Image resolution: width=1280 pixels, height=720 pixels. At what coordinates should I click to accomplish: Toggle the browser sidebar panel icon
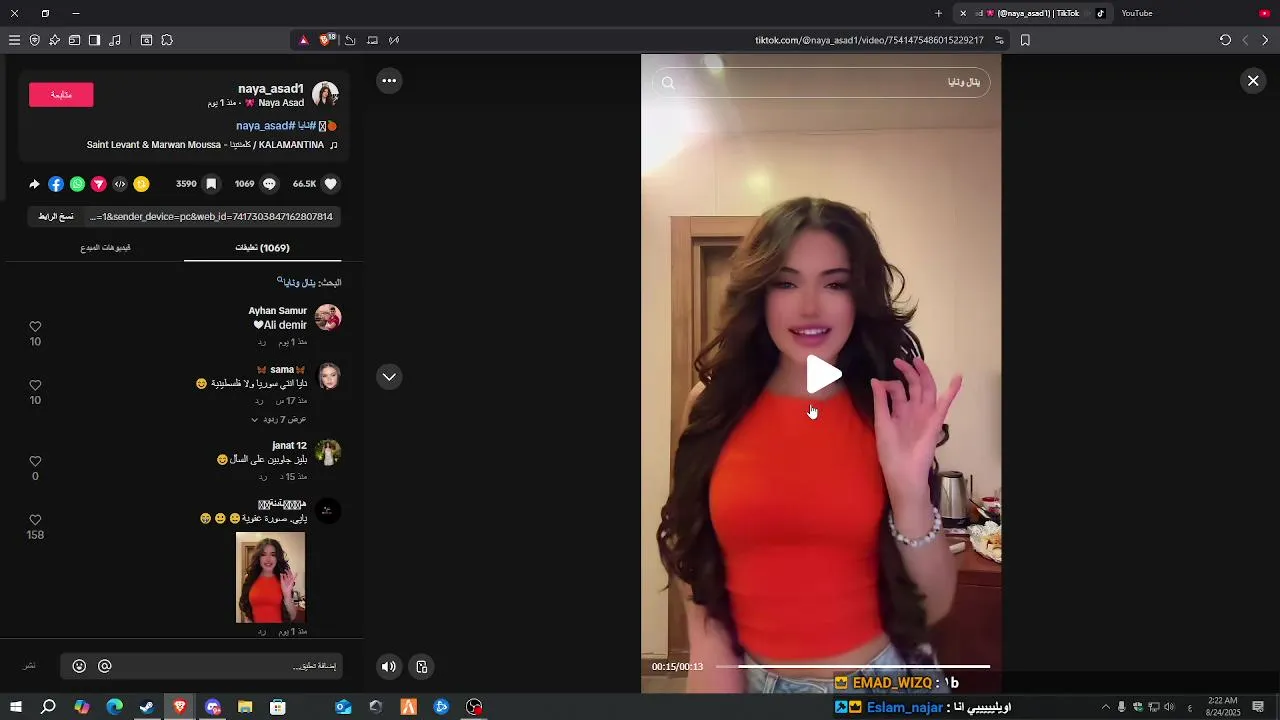pos(94,40)
